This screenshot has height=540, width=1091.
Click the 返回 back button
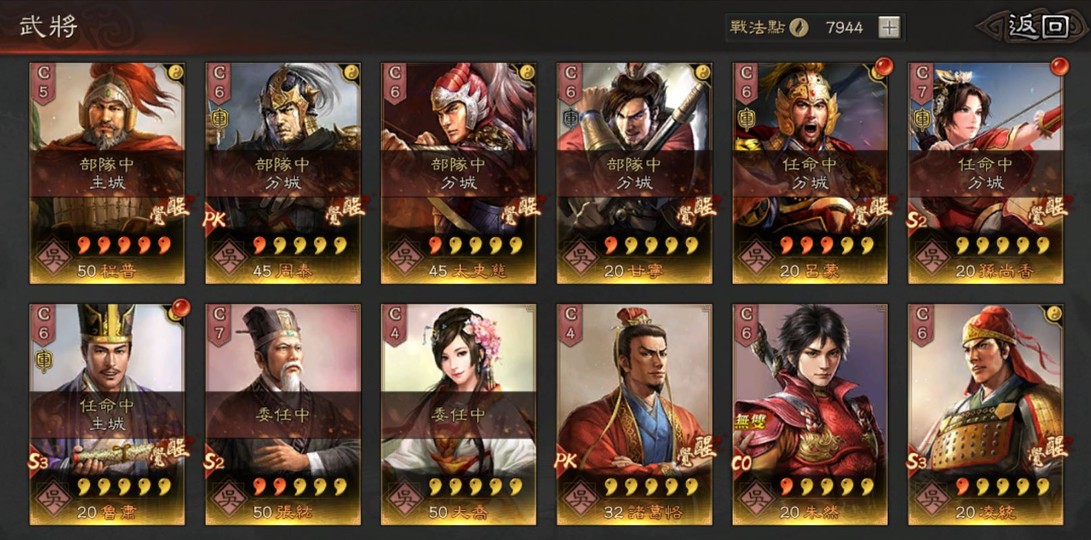pos(1038,27)
